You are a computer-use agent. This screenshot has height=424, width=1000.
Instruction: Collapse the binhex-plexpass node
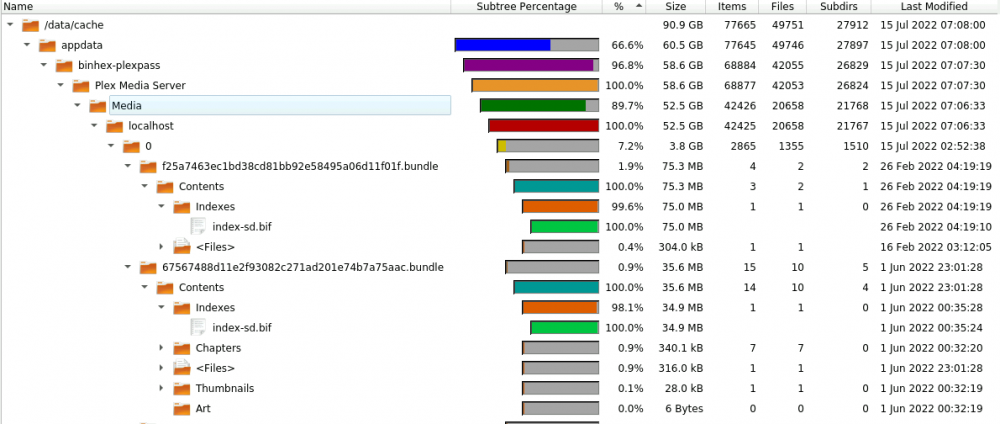44,65
